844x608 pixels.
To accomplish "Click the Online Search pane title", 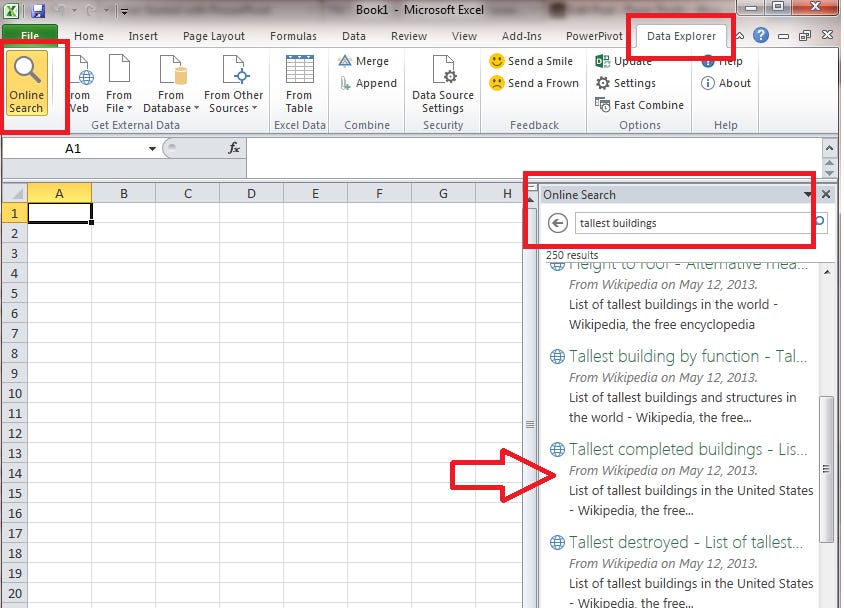I will tap(579, 195).
